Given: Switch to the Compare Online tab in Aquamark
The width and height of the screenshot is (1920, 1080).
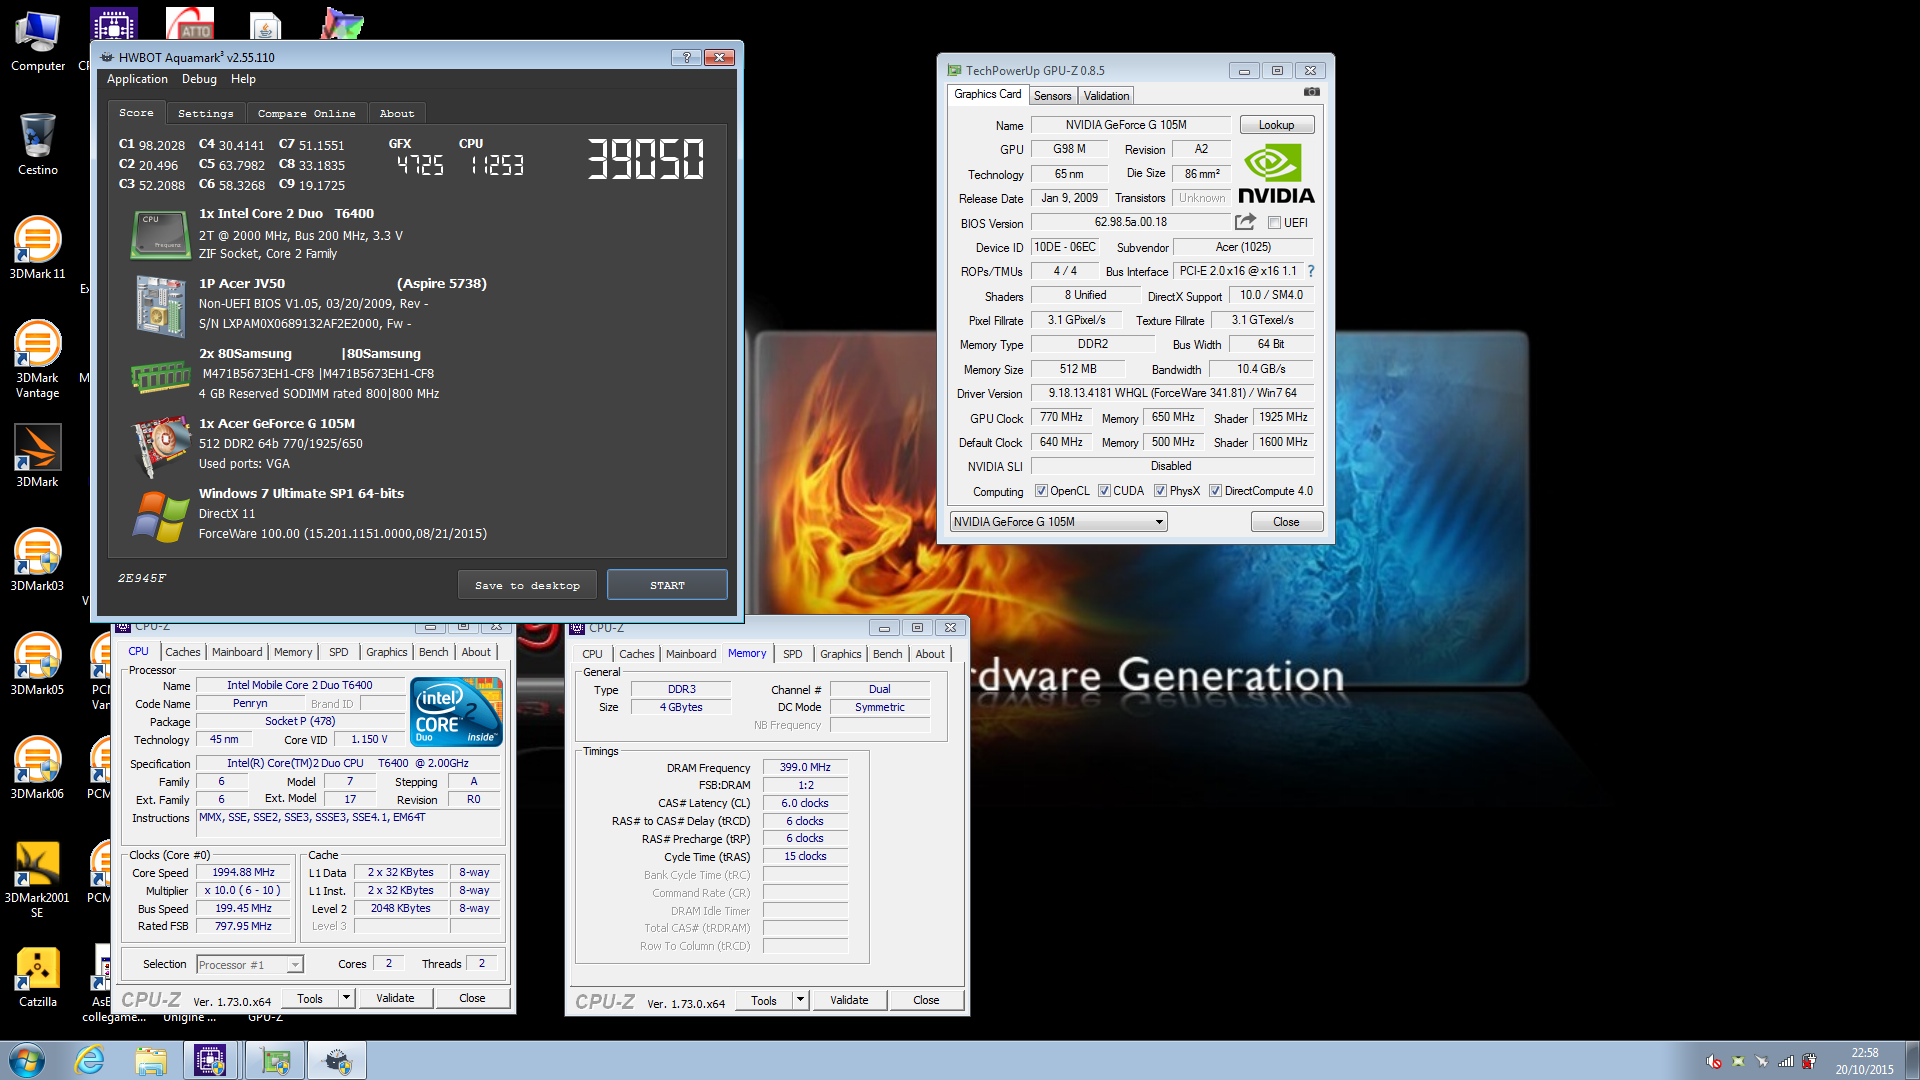Looking at the screenshot, I should point(306,113).
